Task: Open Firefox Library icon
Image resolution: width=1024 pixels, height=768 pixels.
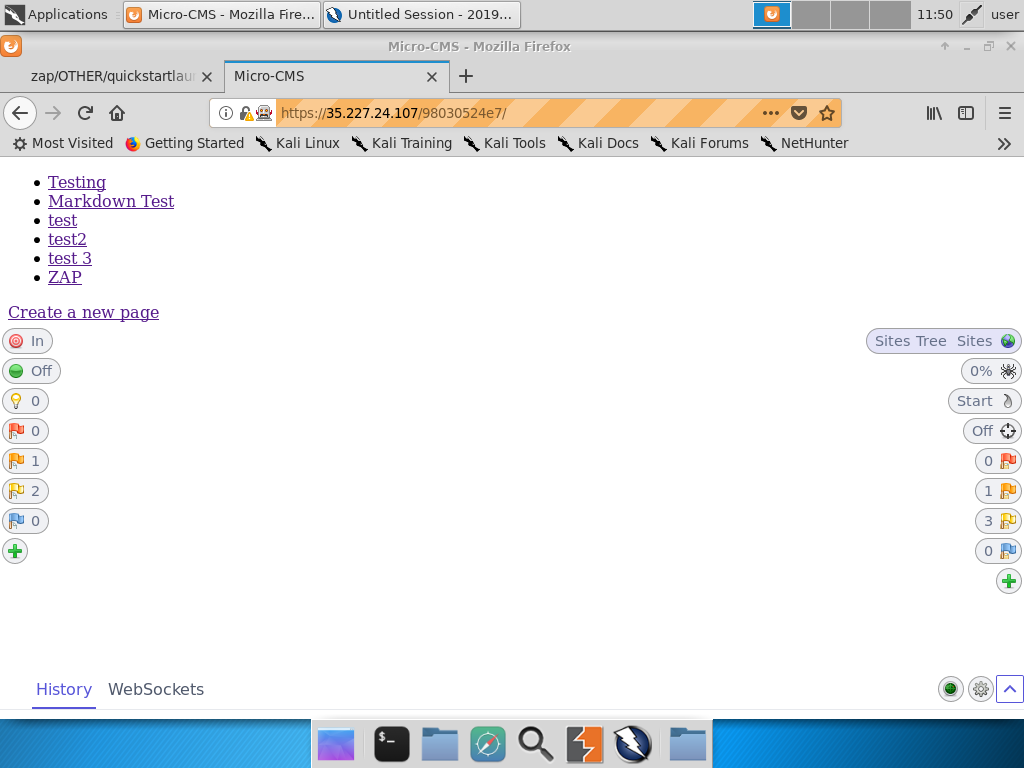Action: tap(935, 113)
